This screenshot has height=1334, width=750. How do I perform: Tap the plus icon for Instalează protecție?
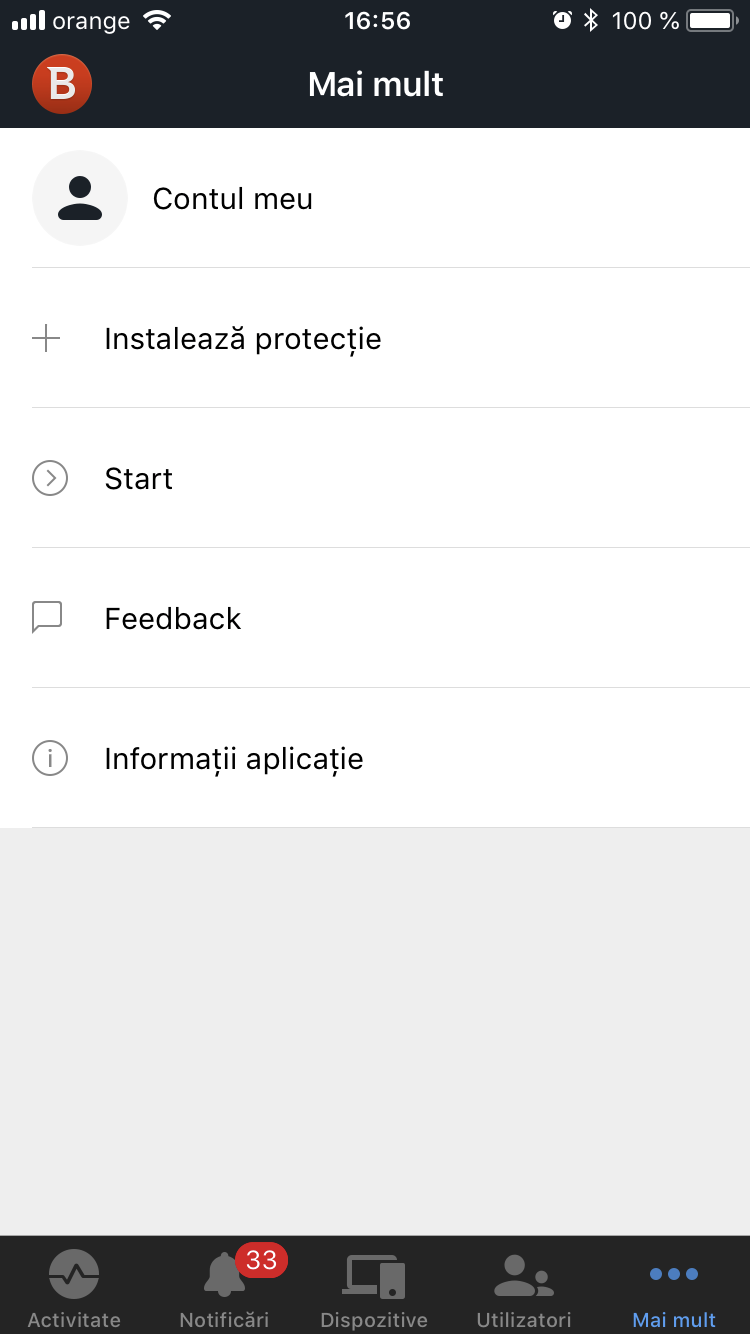coord(46,339)
